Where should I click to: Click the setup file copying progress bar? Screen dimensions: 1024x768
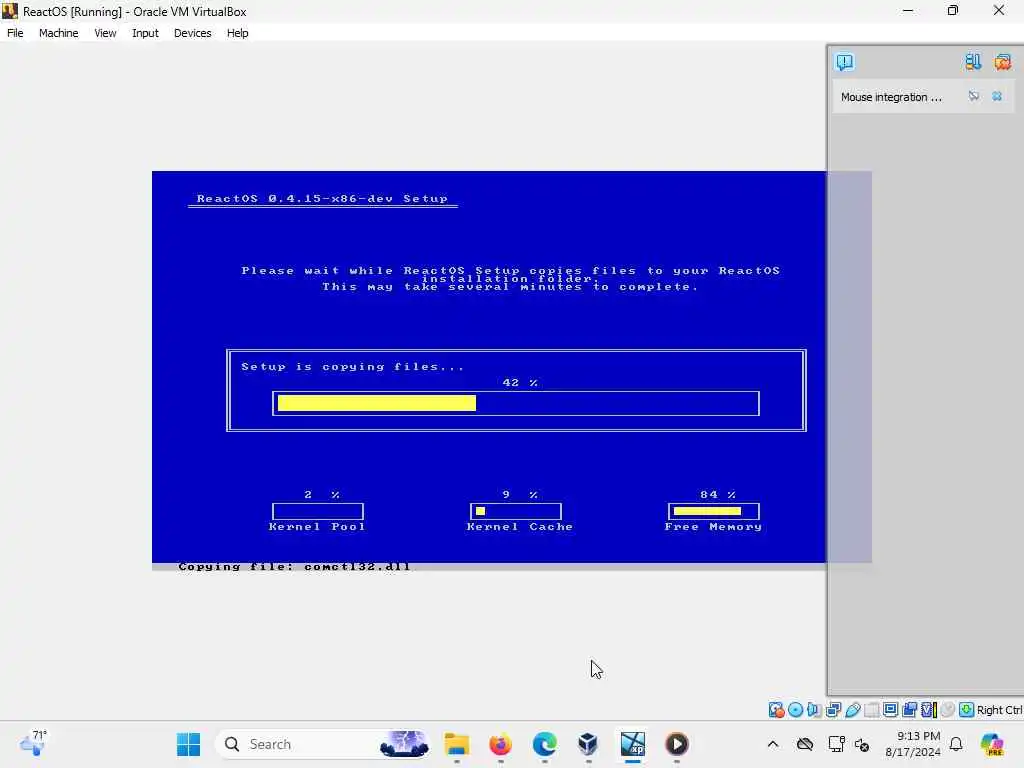(x=516, y=404)
